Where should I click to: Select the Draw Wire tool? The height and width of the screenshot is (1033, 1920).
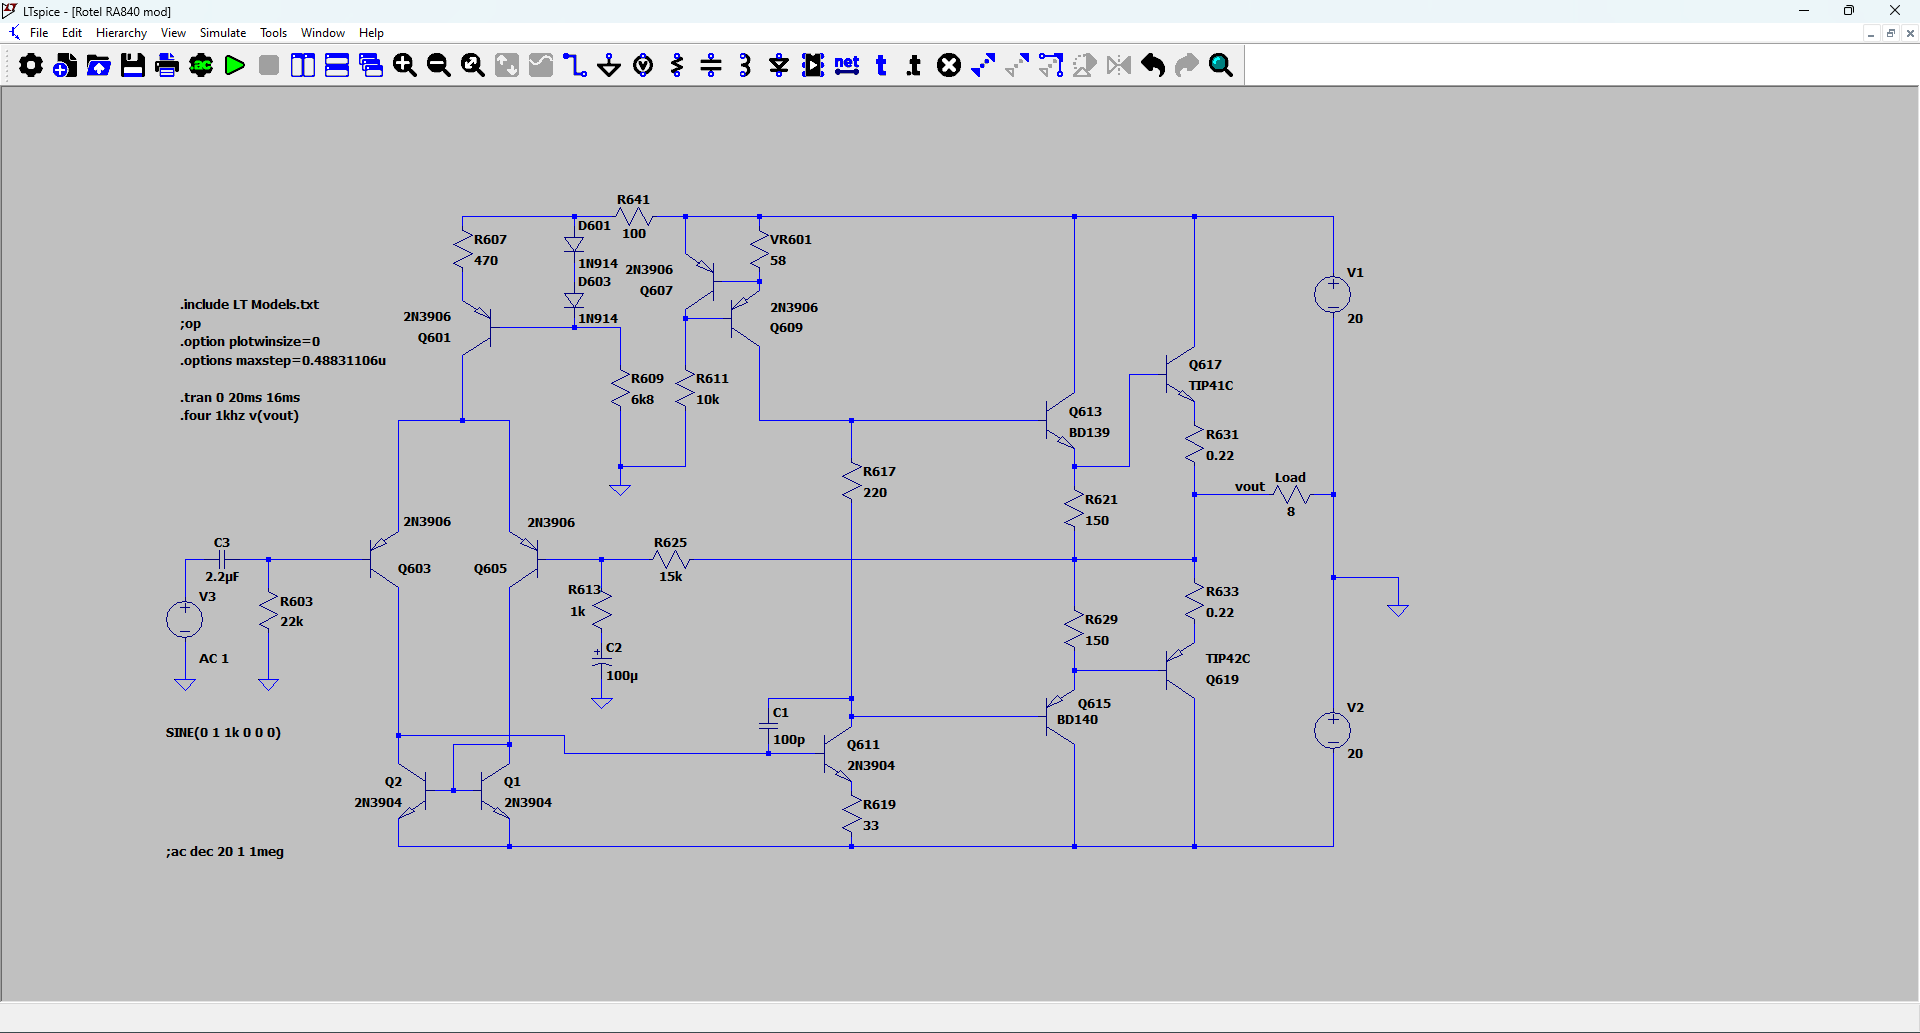click(575, 66)
